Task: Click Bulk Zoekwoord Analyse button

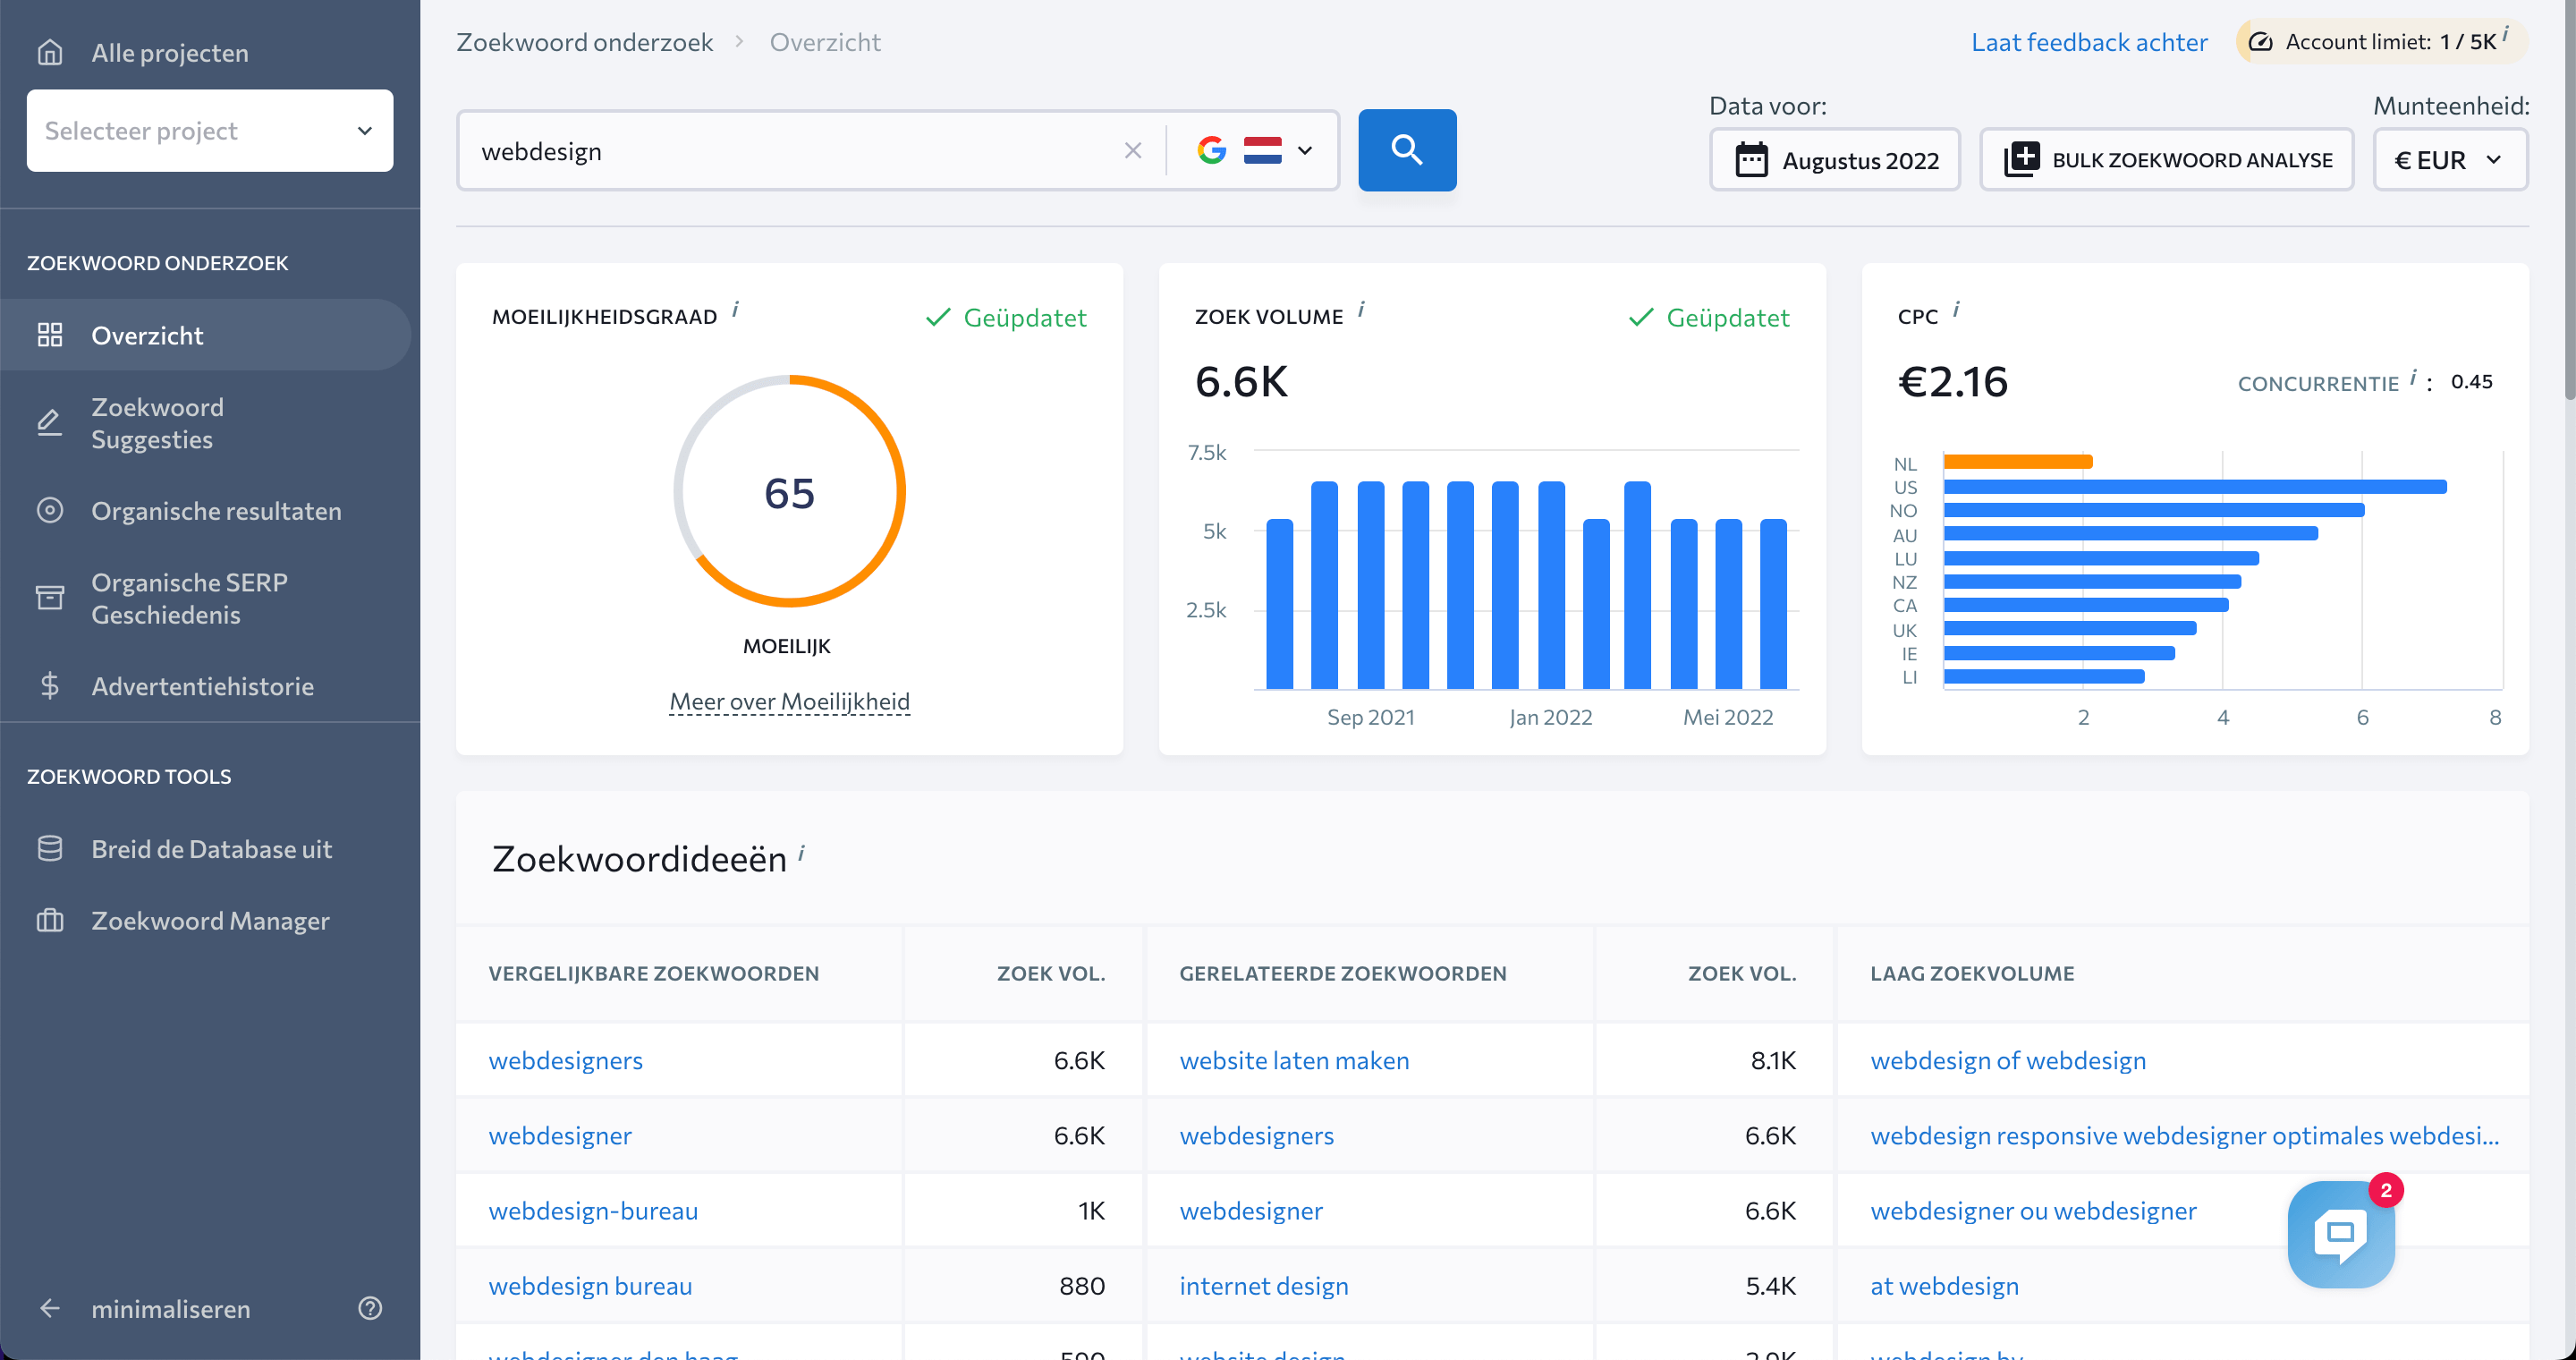Action: tap(2166, 160)
